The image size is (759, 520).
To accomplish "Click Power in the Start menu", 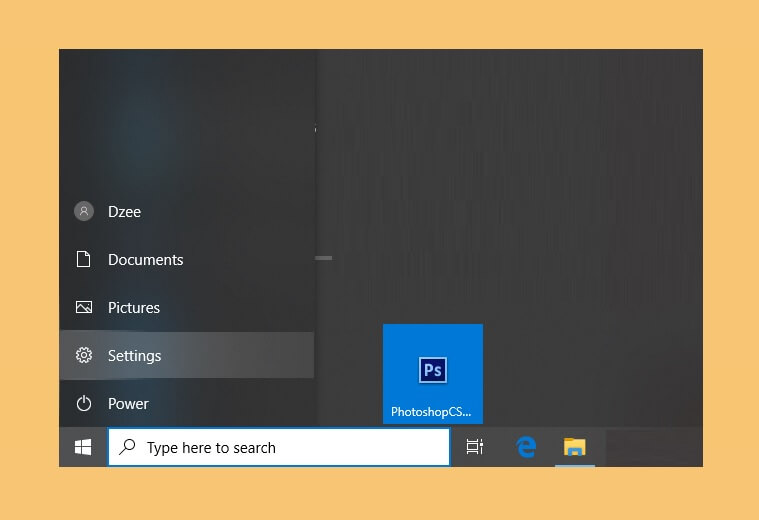I will coord(187,403).
